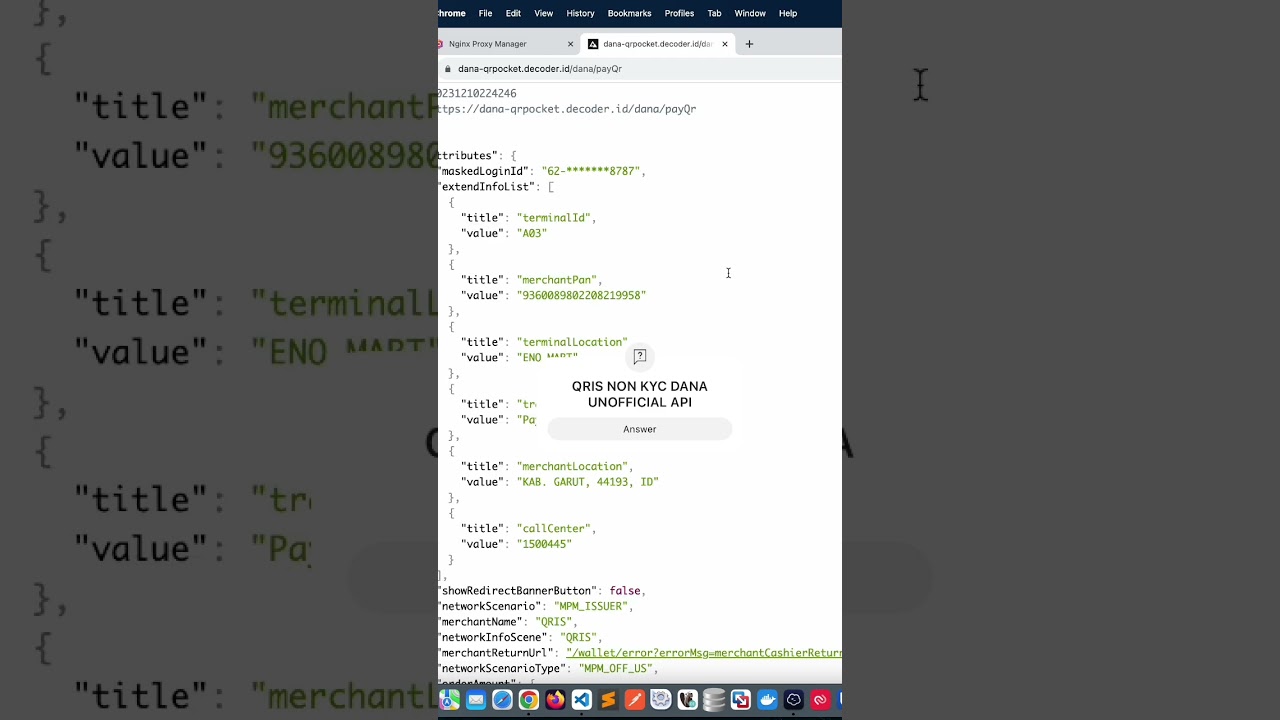Open the View menu
Viewport: 1280px width, 720px height.
pyautogui.click(x=544, y=13)
